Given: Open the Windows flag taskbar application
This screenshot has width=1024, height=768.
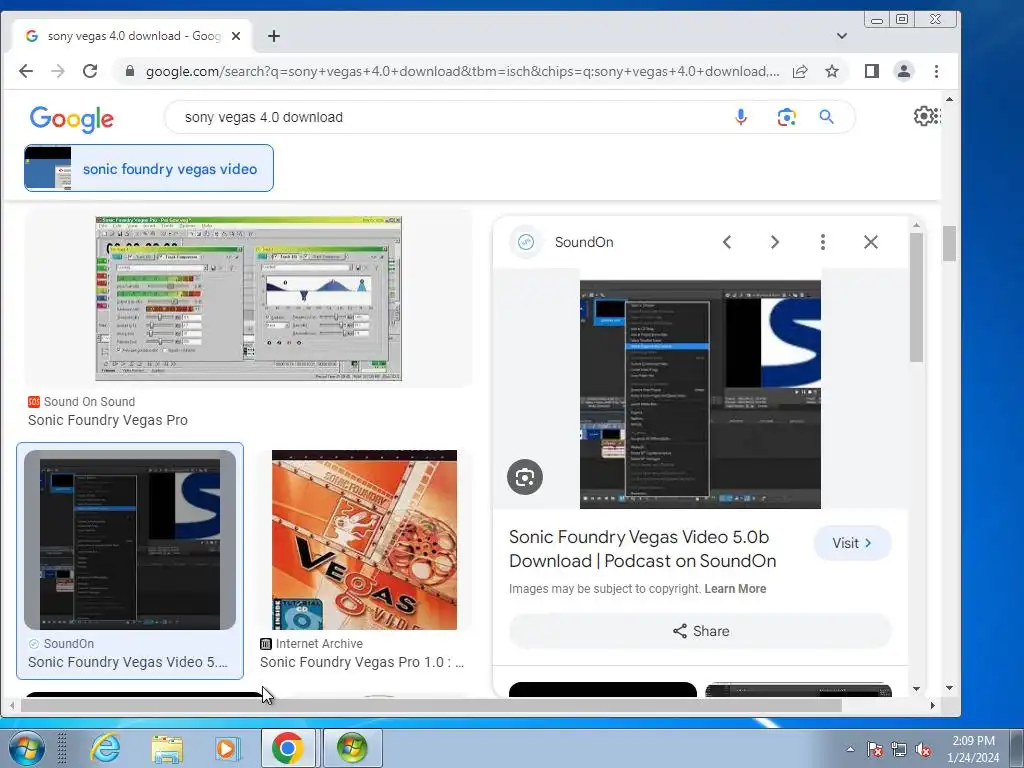Looking at the screenshot, I should coord(353,748).
